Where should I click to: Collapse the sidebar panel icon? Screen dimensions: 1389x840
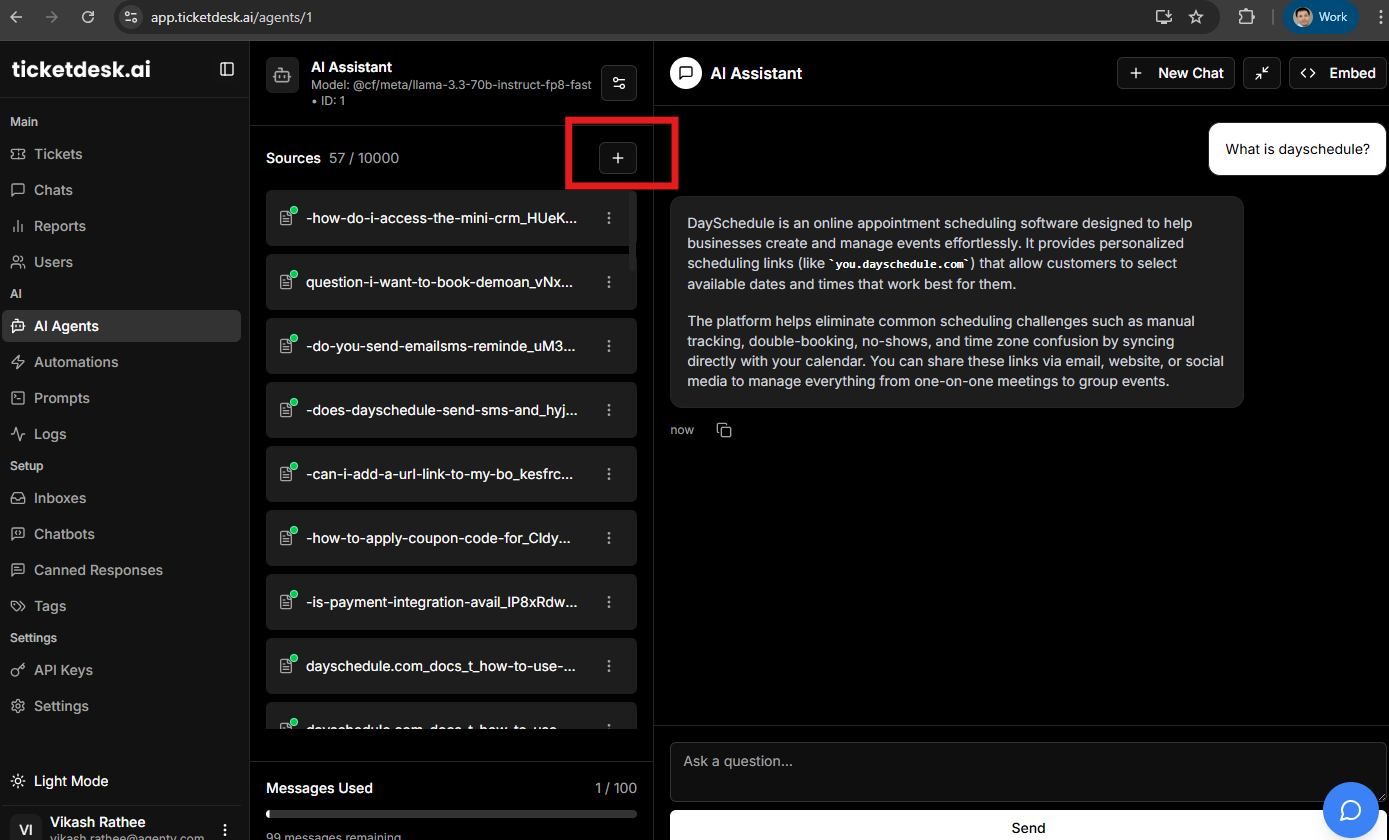(227, 69)
